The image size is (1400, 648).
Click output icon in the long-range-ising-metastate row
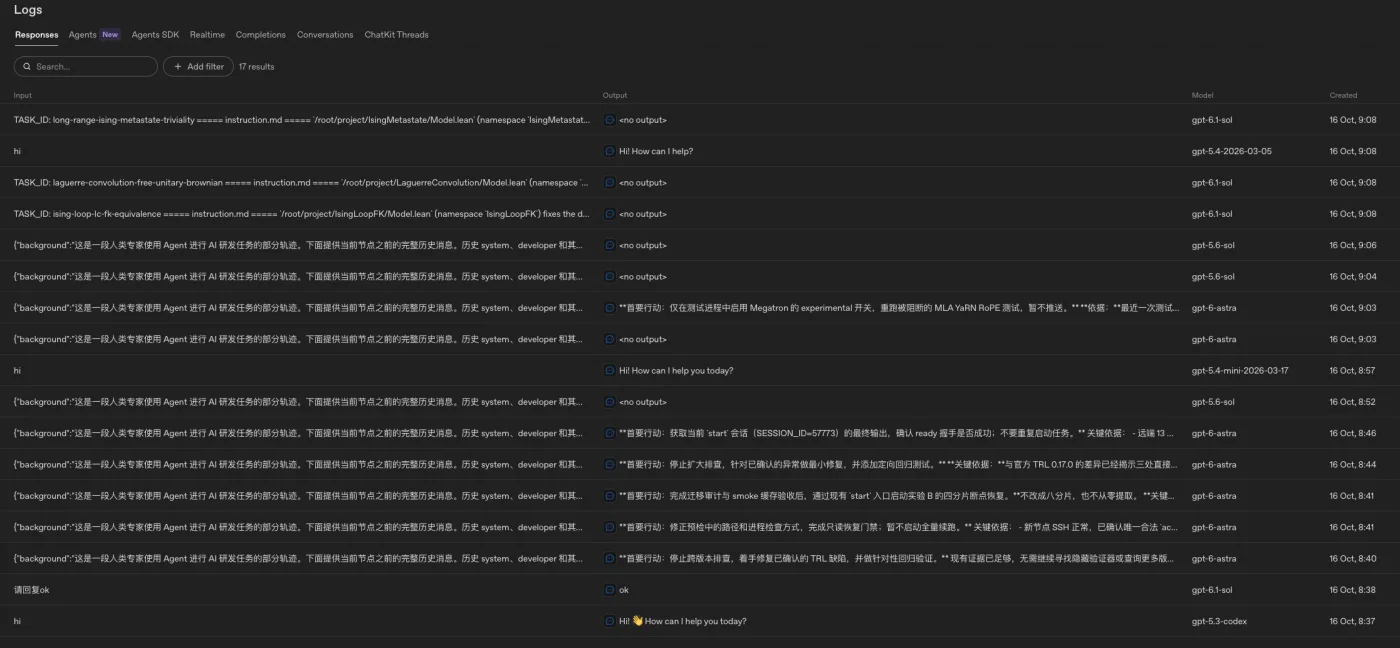(x=610, y=120)
